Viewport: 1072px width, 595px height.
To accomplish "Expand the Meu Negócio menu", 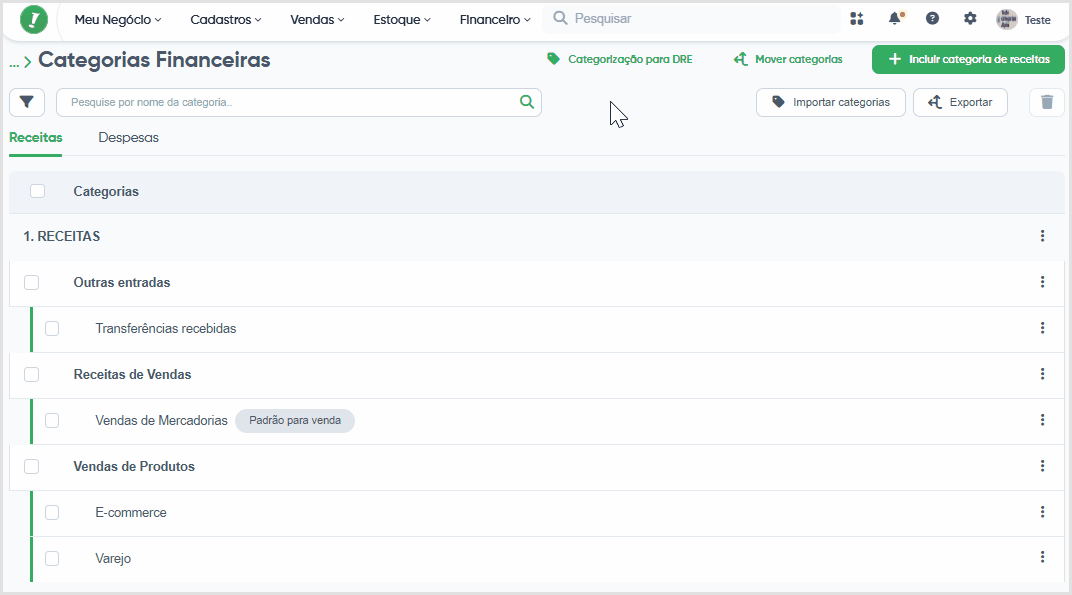I will 118,20.
